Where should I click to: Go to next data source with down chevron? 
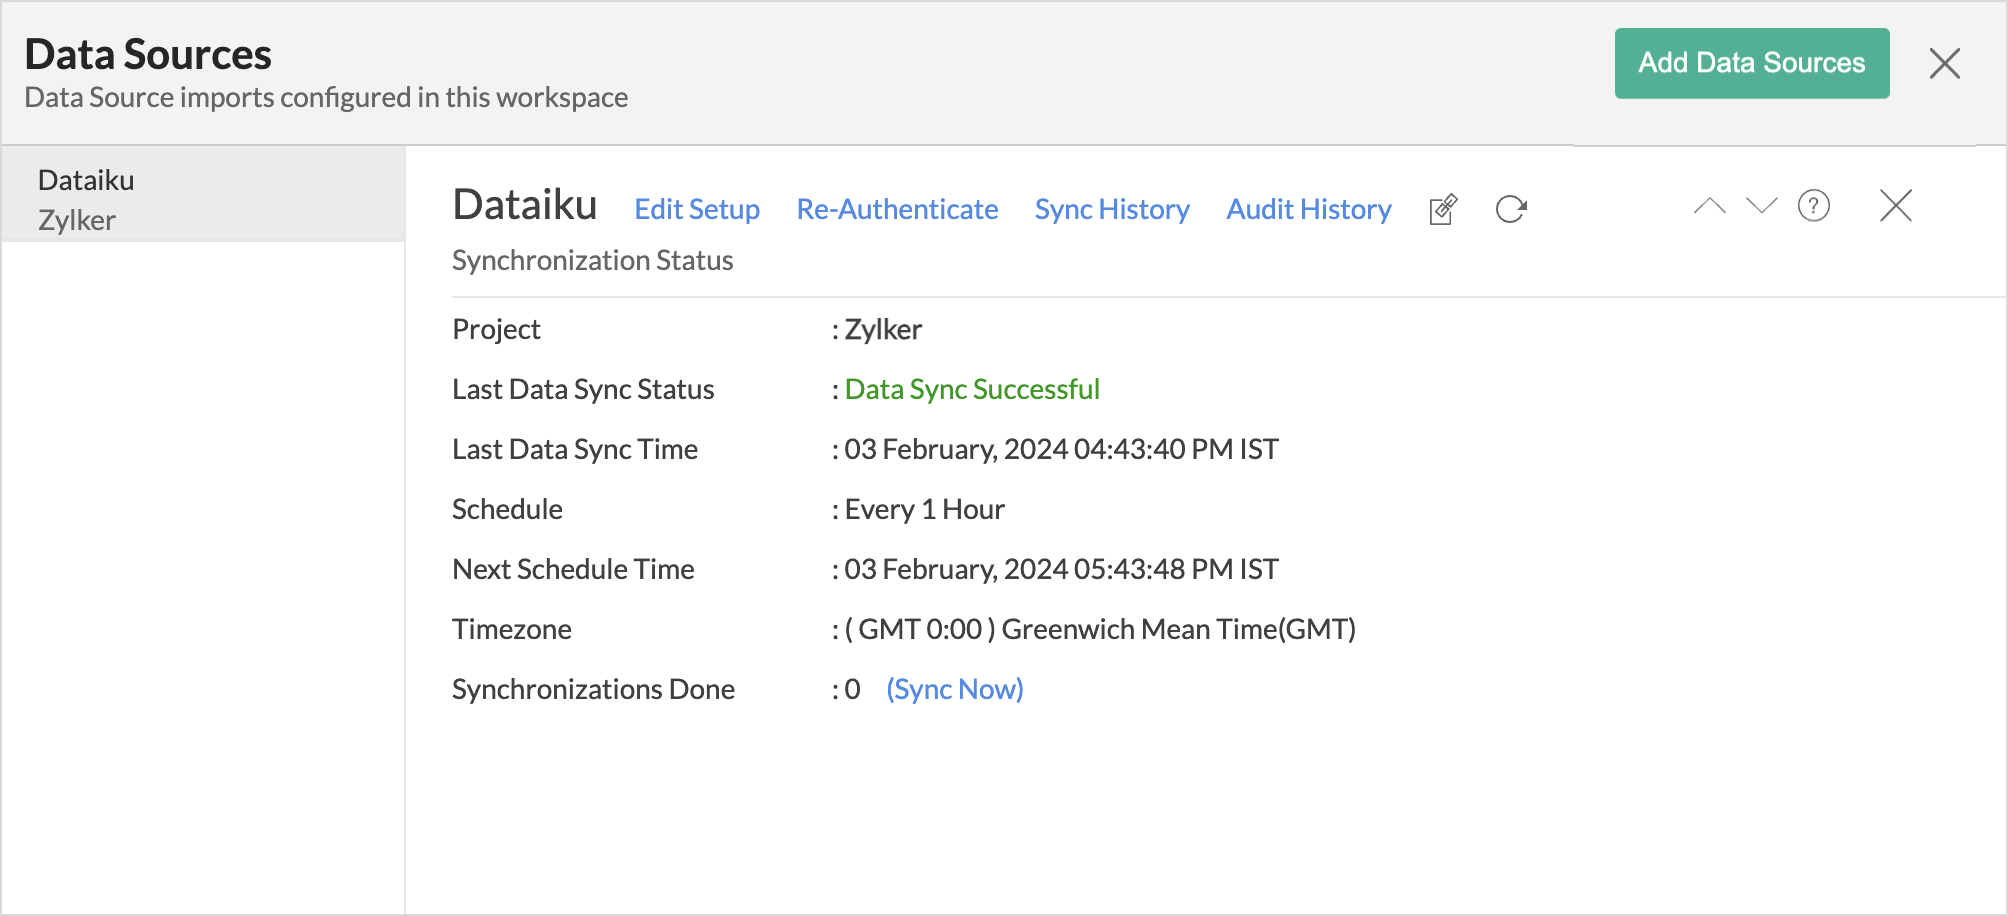(1761, 206)
